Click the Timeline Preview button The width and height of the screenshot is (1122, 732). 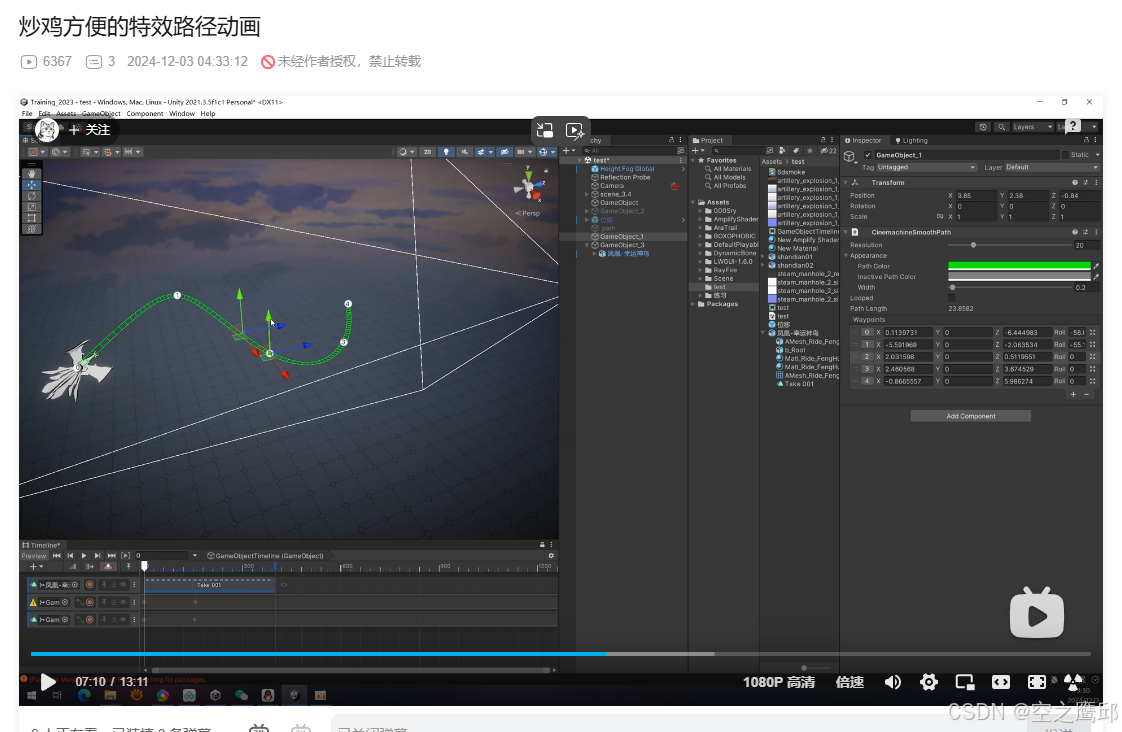point(34,556)
